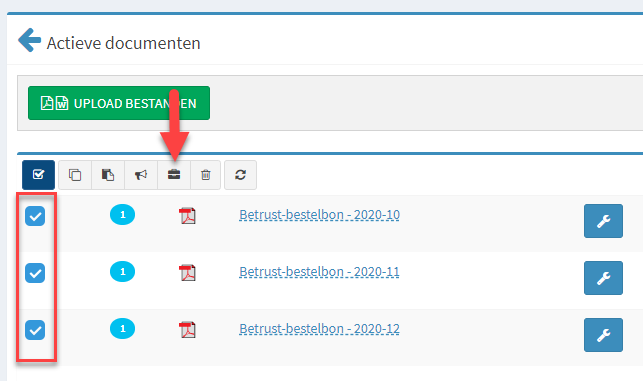Click the wrench button for Betrust-bestelbon - 2020-12
Viewport: 643px width, 381px height.
point(603,335)
